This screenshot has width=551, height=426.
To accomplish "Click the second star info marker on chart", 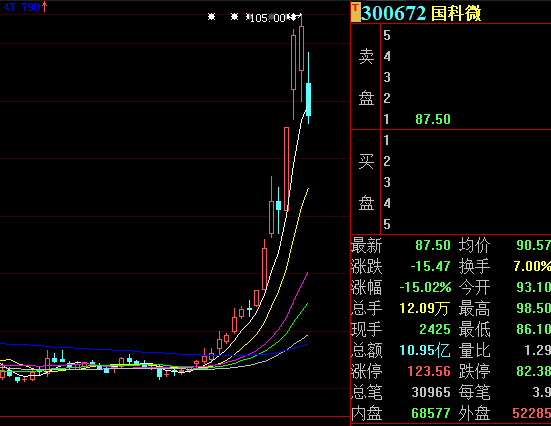I will [x=234, y=17].
